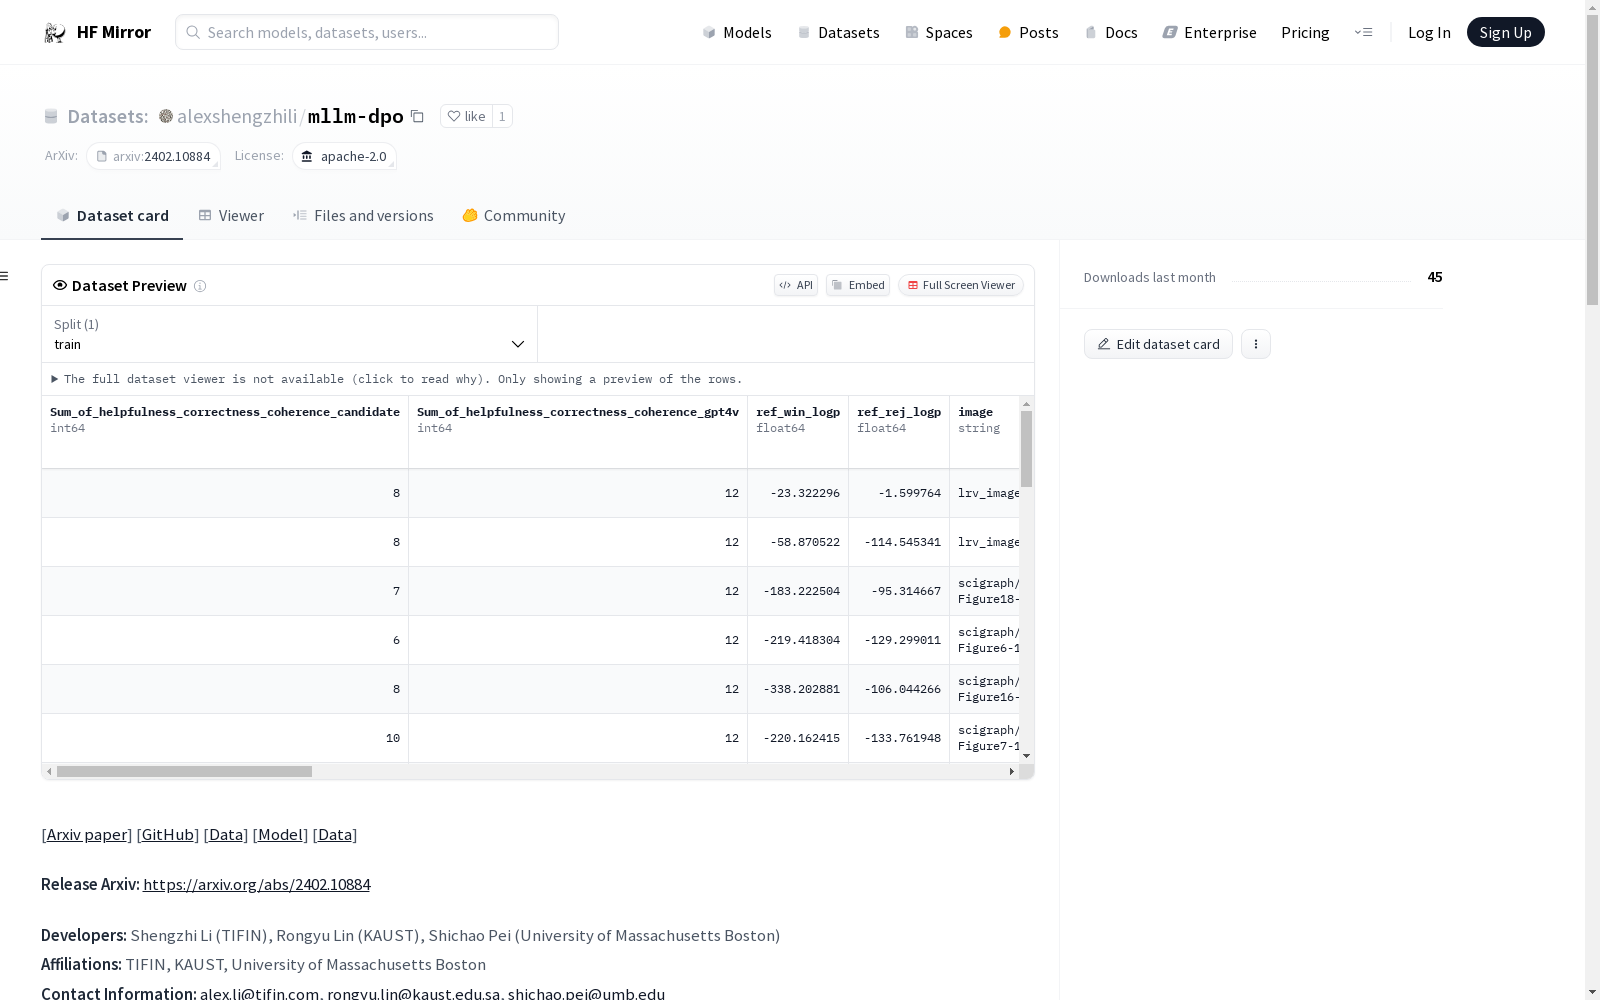This screenshot has height=1000, width=1600.
Task: Click the ref_win_logp column header
Action: tap(798, 432)
